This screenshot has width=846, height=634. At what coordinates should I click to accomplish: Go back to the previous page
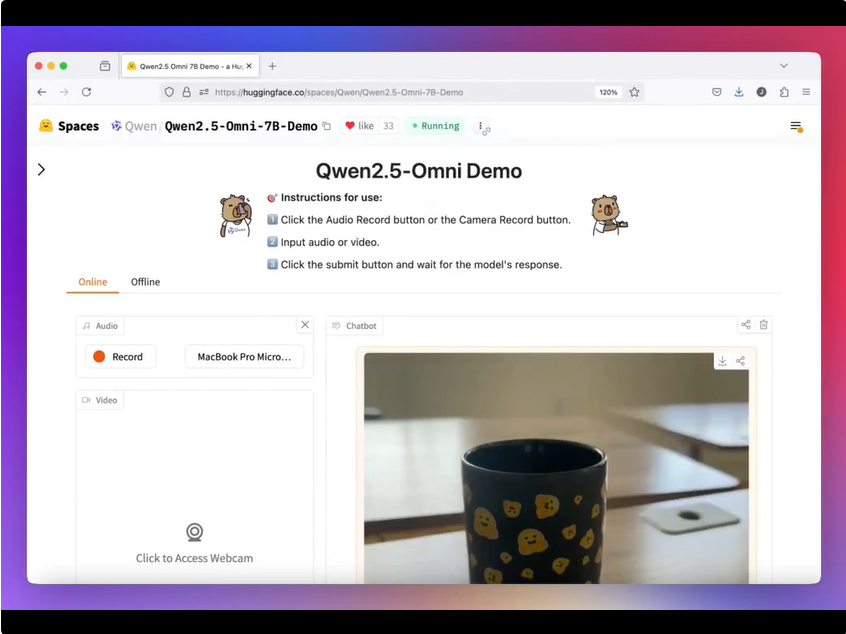42,92
